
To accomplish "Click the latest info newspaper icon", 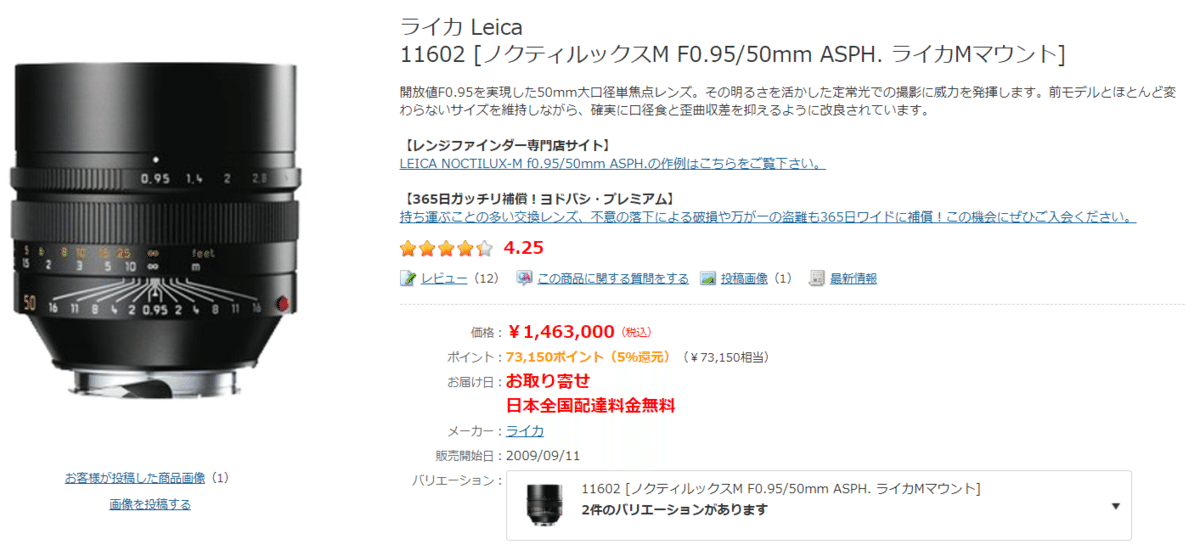I will (x=817, y=278).
